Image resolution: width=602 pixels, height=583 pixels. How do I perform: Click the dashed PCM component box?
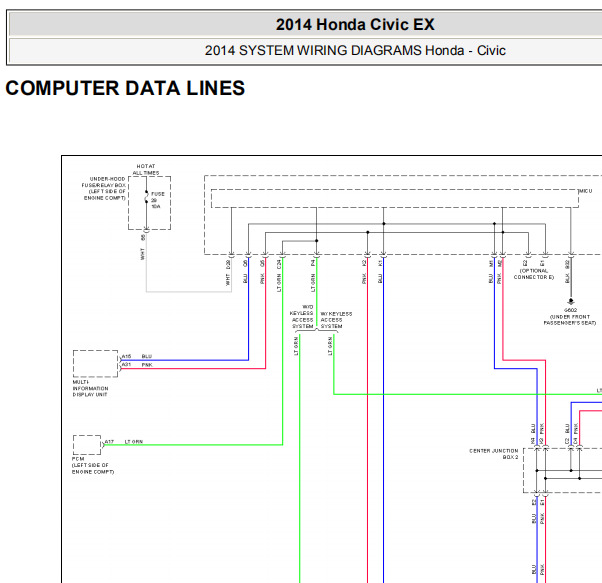coord(87,445)
